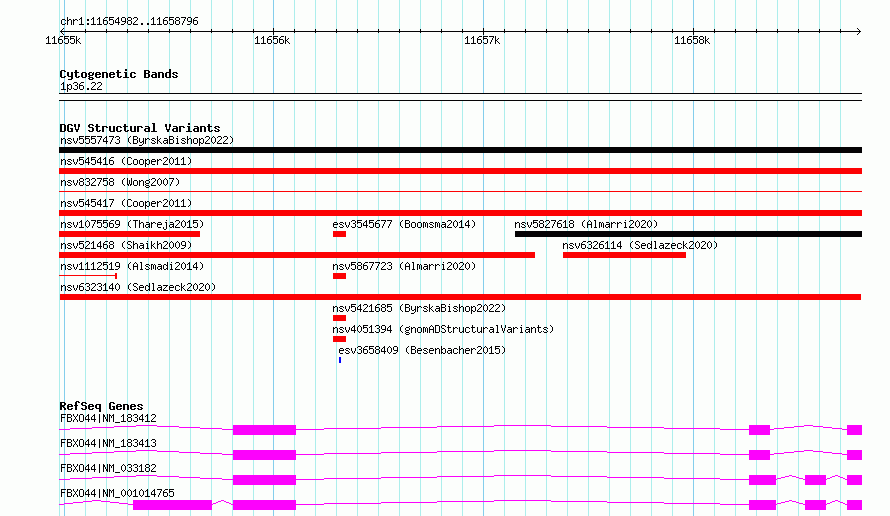890x516 pixels.
Task: Click the long red bar under nsv6323140
Action: coord(460,297)
